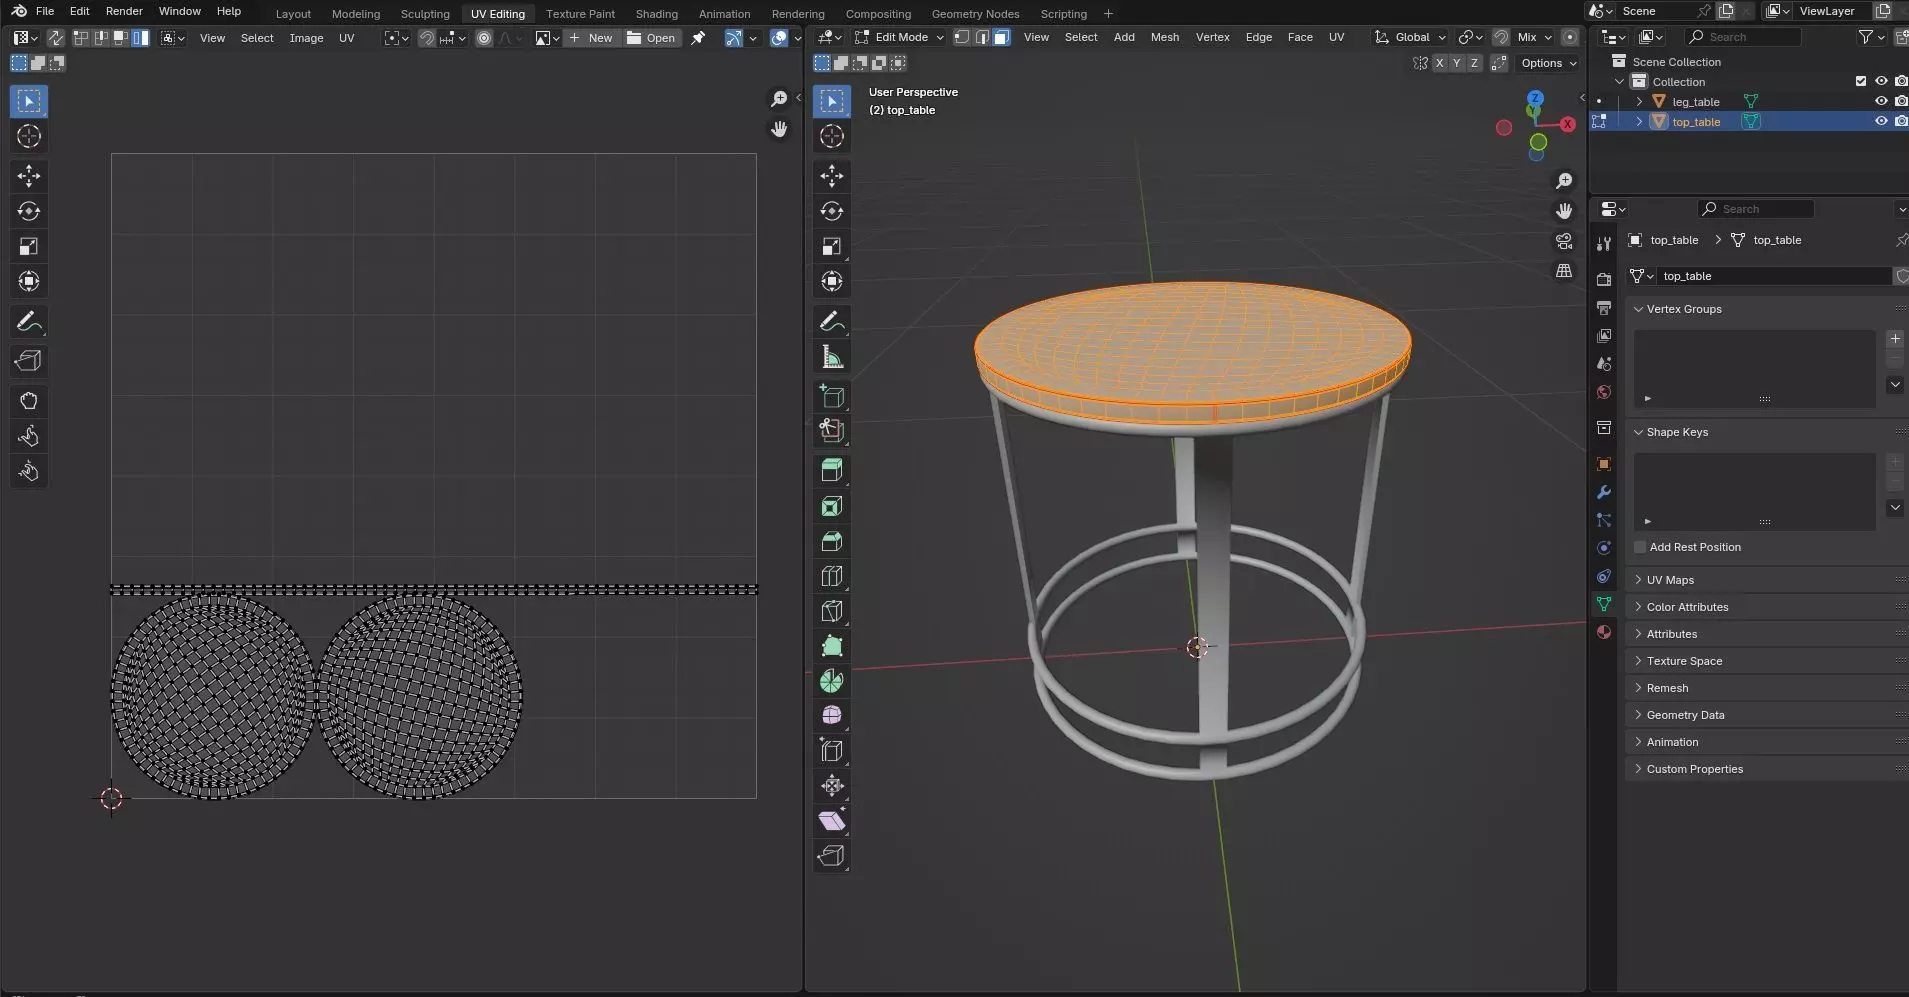Toggle Collection exclude checkbox
Image resolution: width=1909 pixels, height=997 pixels.
(1861, 81)
